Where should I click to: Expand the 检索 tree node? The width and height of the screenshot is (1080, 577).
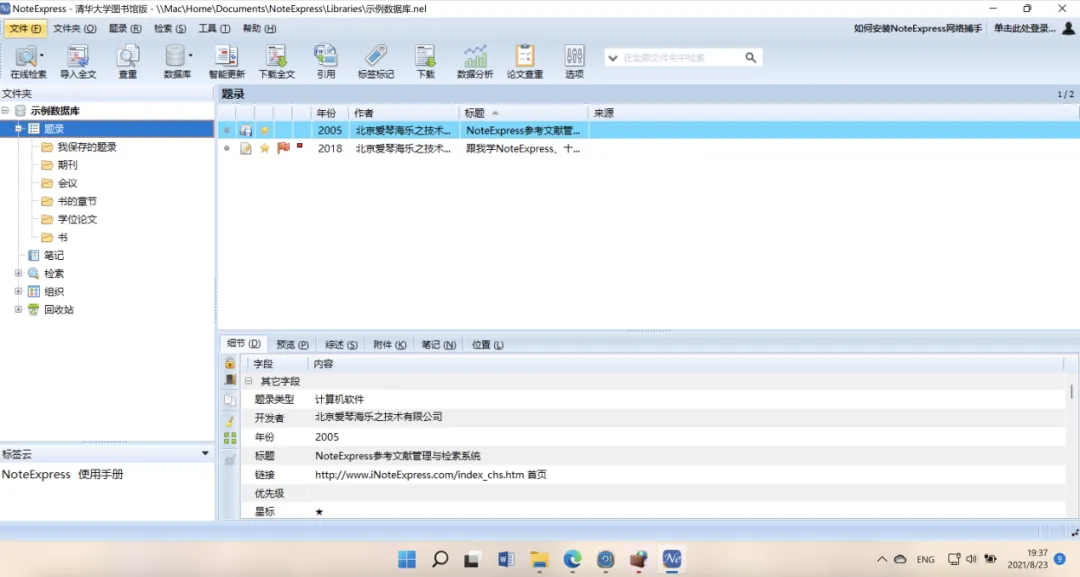pyautogui.click(x=19, y=273)
